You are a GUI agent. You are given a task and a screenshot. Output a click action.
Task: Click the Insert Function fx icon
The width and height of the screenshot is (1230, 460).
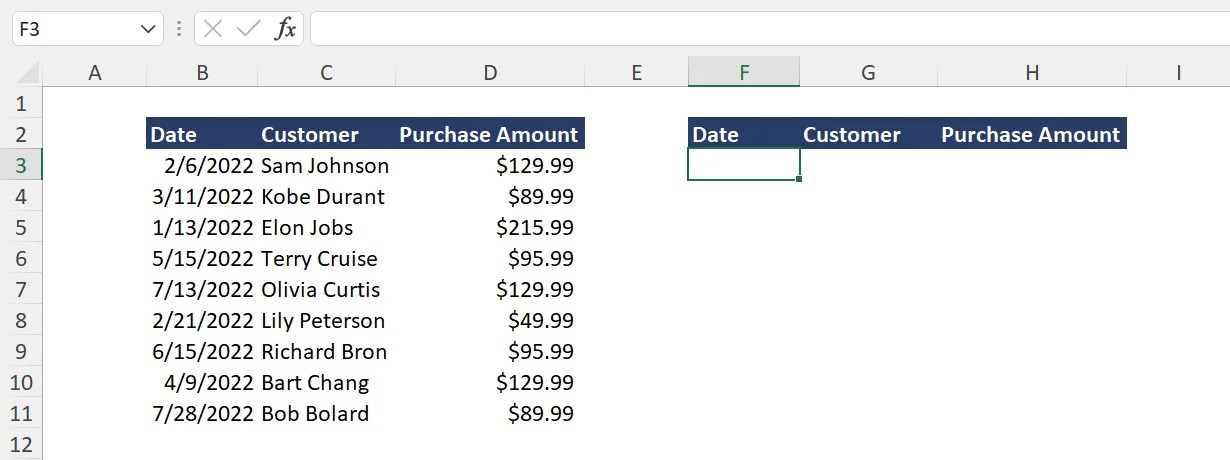(285, 29)
